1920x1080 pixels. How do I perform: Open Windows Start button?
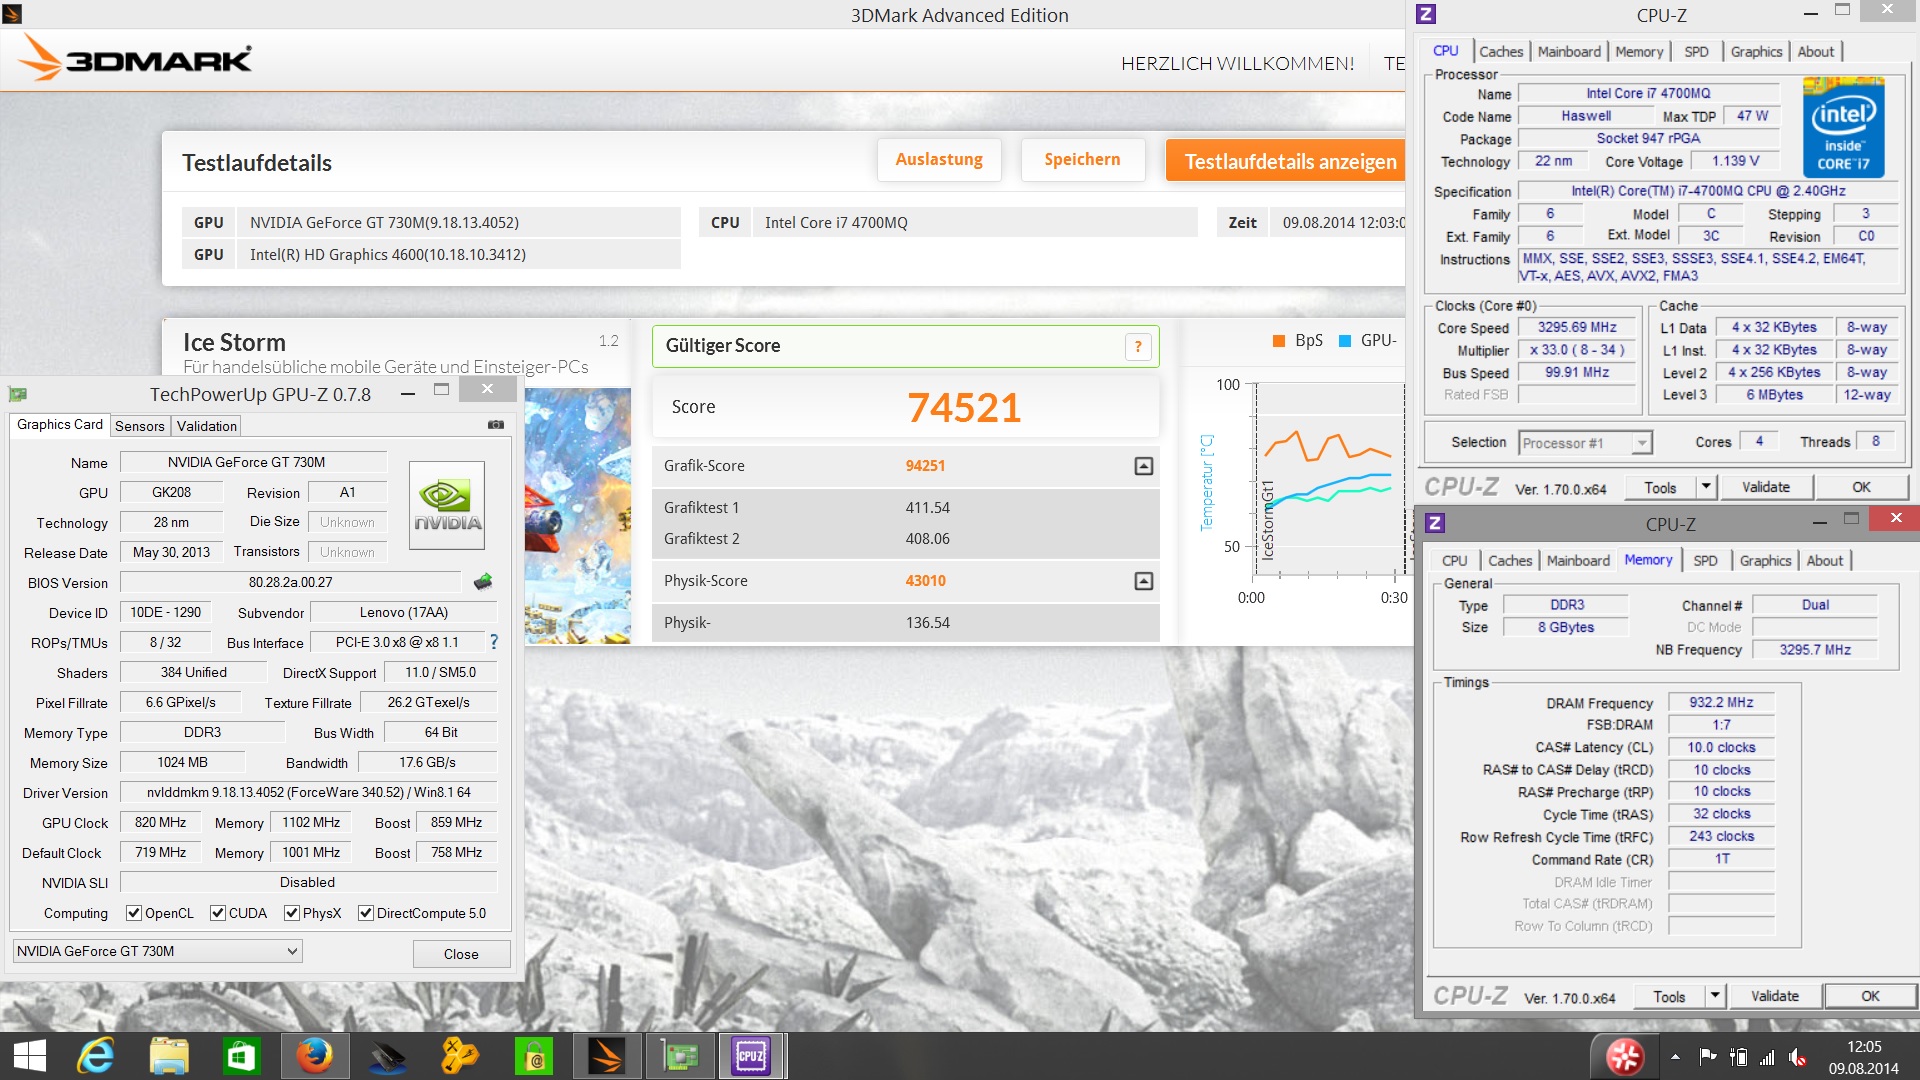tap(30, 1056)
